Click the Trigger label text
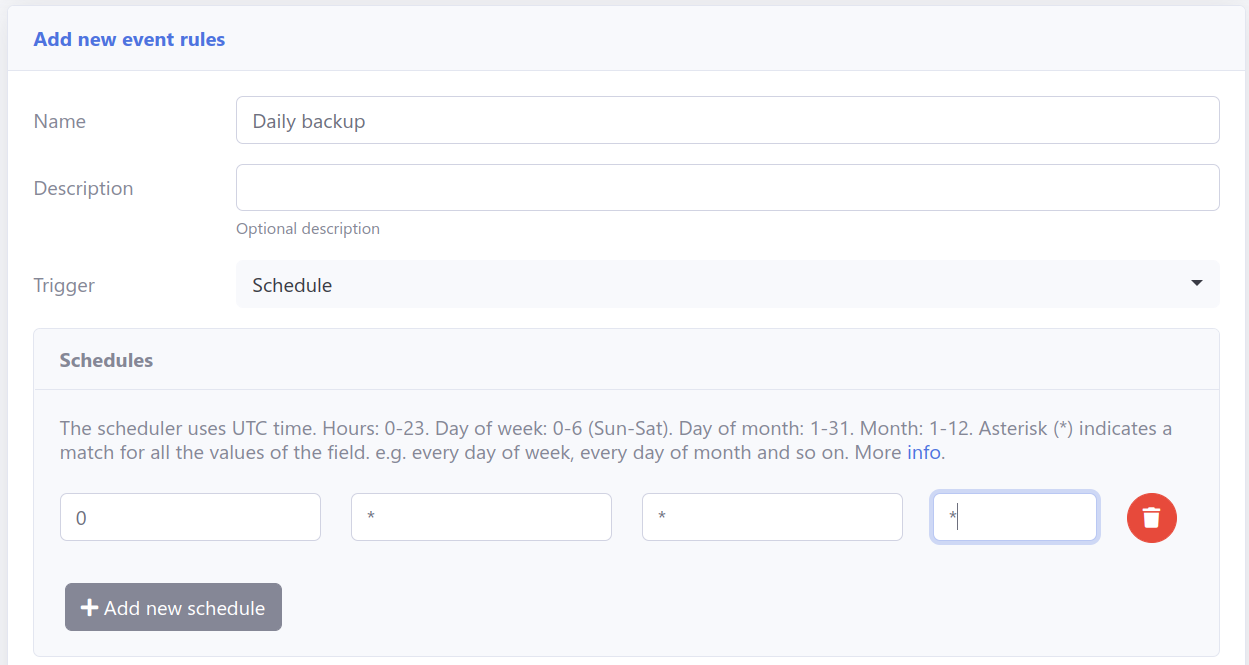Screen dimensions: 1249x665 (x=63, y=285)
